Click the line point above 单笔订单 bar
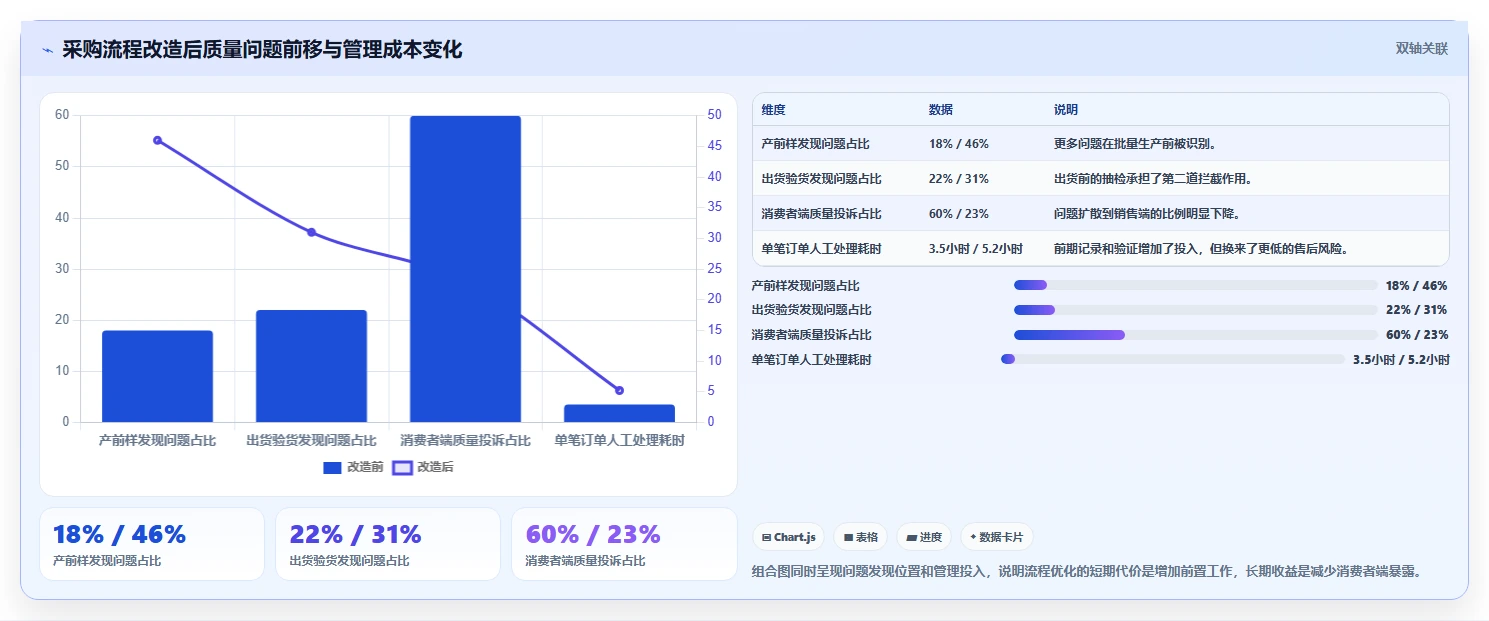The width and height of the screenshot is (1489, 621). 619,390
